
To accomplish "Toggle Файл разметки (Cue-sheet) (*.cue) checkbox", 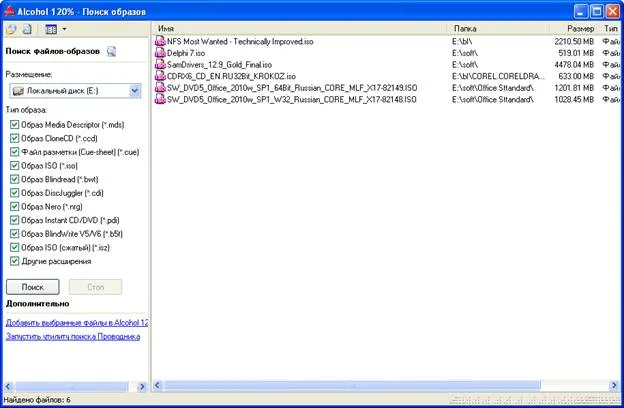I will pos(14,152).
